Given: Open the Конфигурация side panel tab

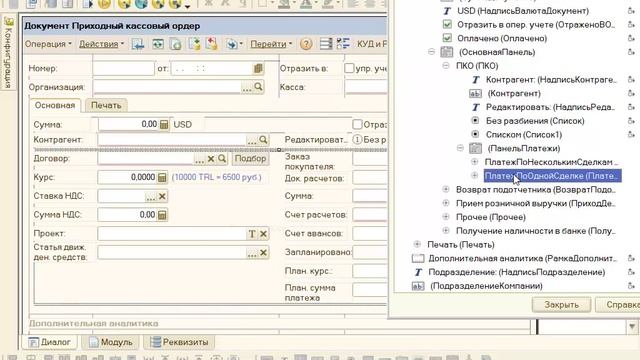Looking at the screenshot, I should click(9, 53).
